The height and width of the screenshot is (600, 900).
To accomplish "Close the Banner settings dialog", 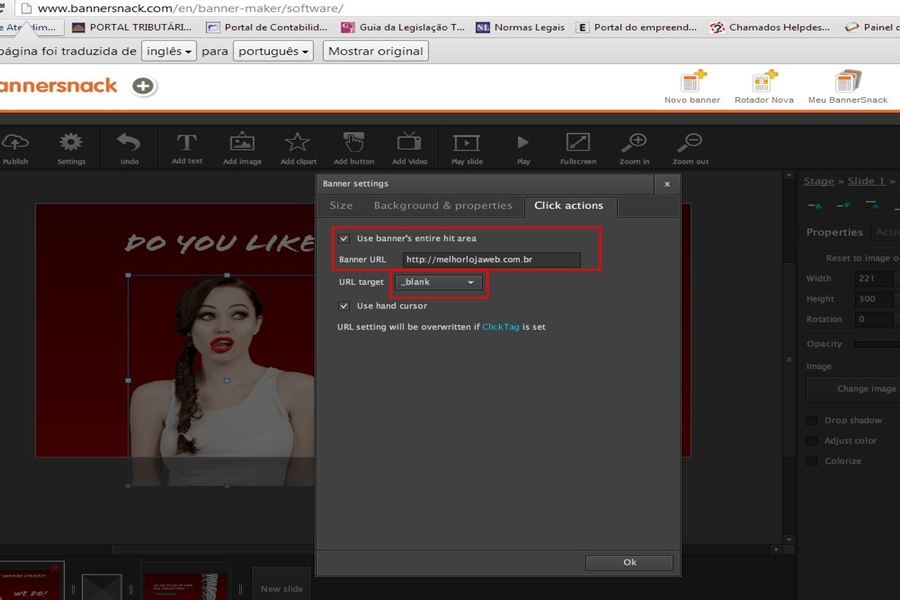I will pos(667,184).
